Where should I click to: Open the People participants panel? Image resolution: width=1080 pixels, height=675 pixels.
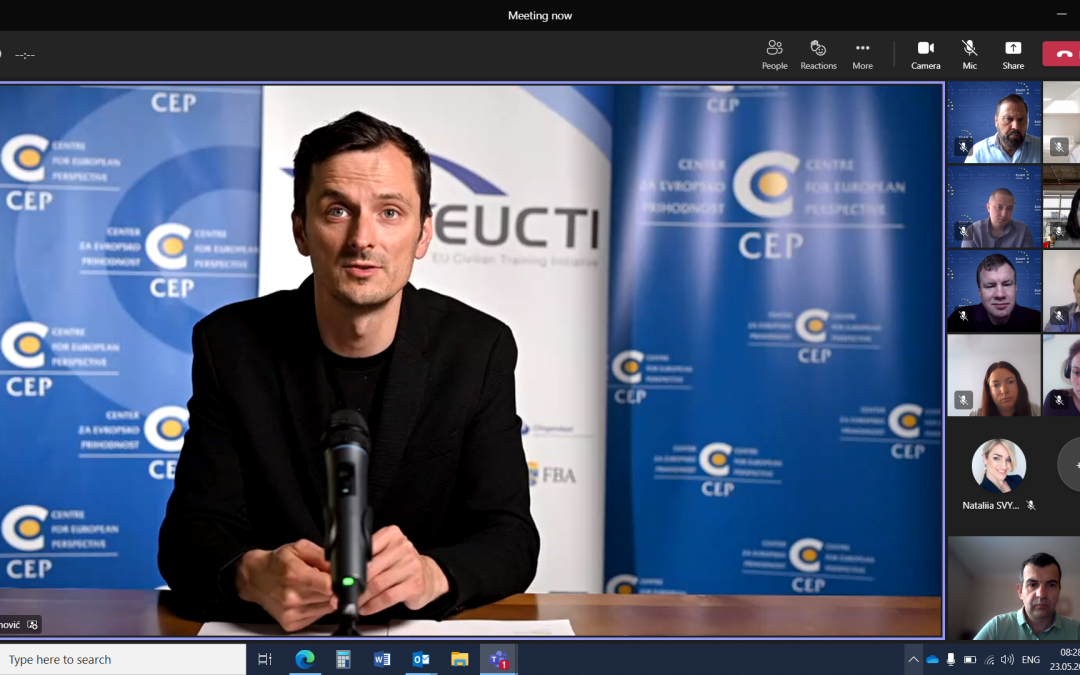[774, 54]
